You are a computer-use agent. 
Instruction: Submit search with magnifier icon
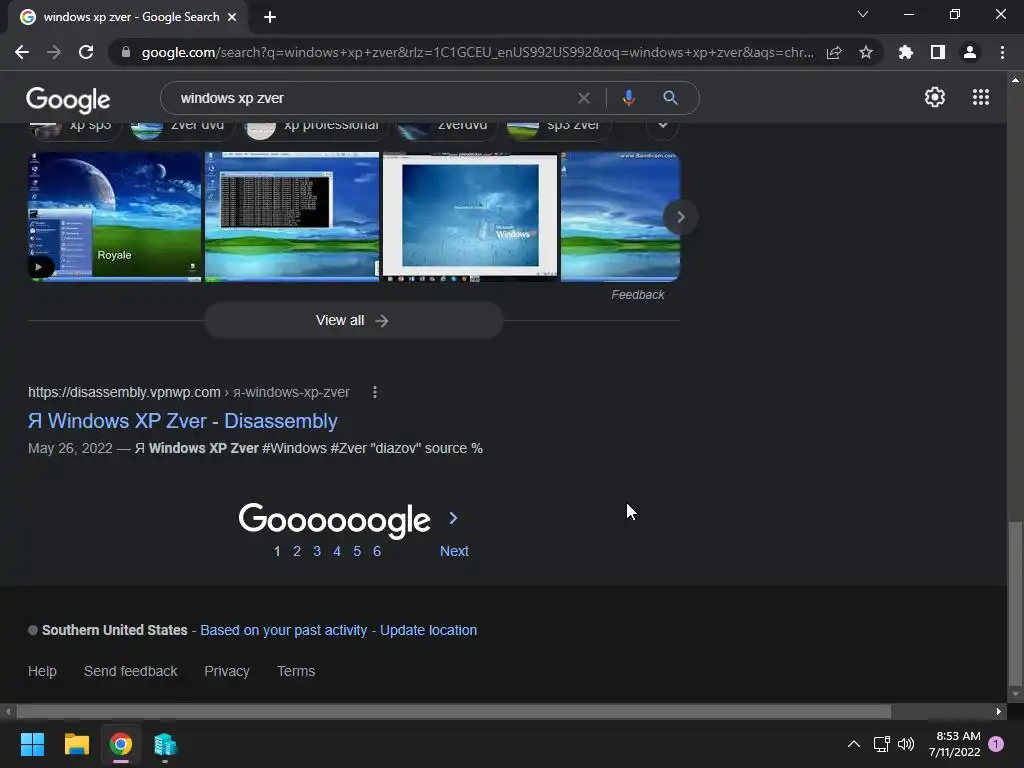pyautogui.click(x=670, y=98)
